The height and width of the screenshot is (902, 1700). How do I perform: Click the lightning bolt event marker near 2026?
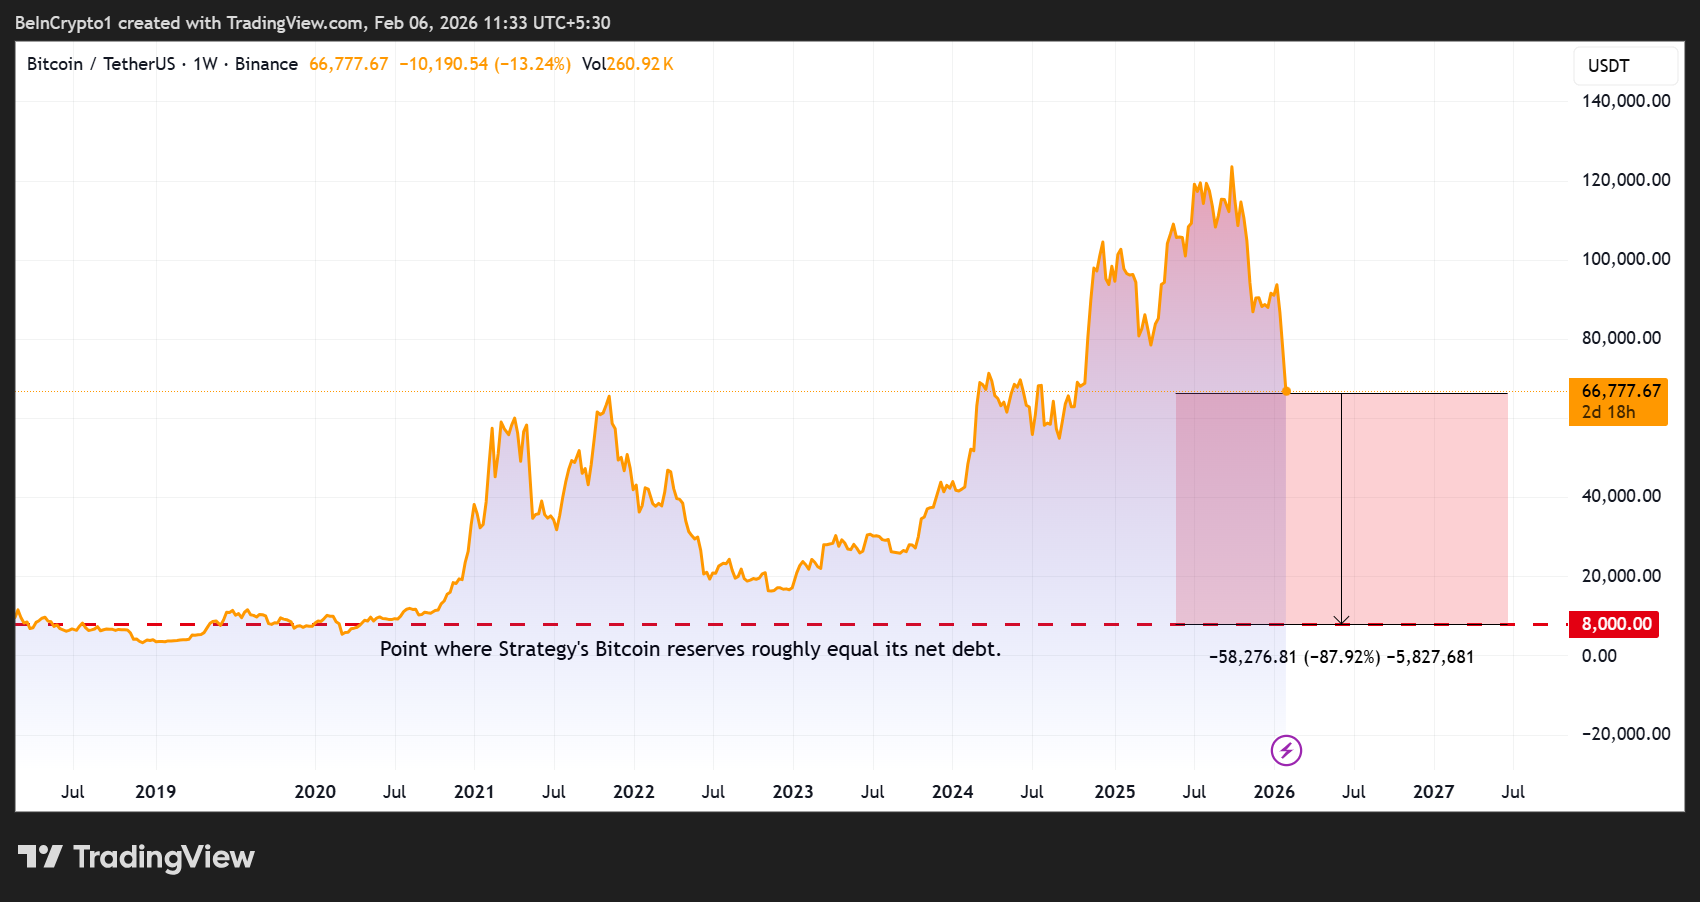pyautogui.click(x=1285, y=751)
